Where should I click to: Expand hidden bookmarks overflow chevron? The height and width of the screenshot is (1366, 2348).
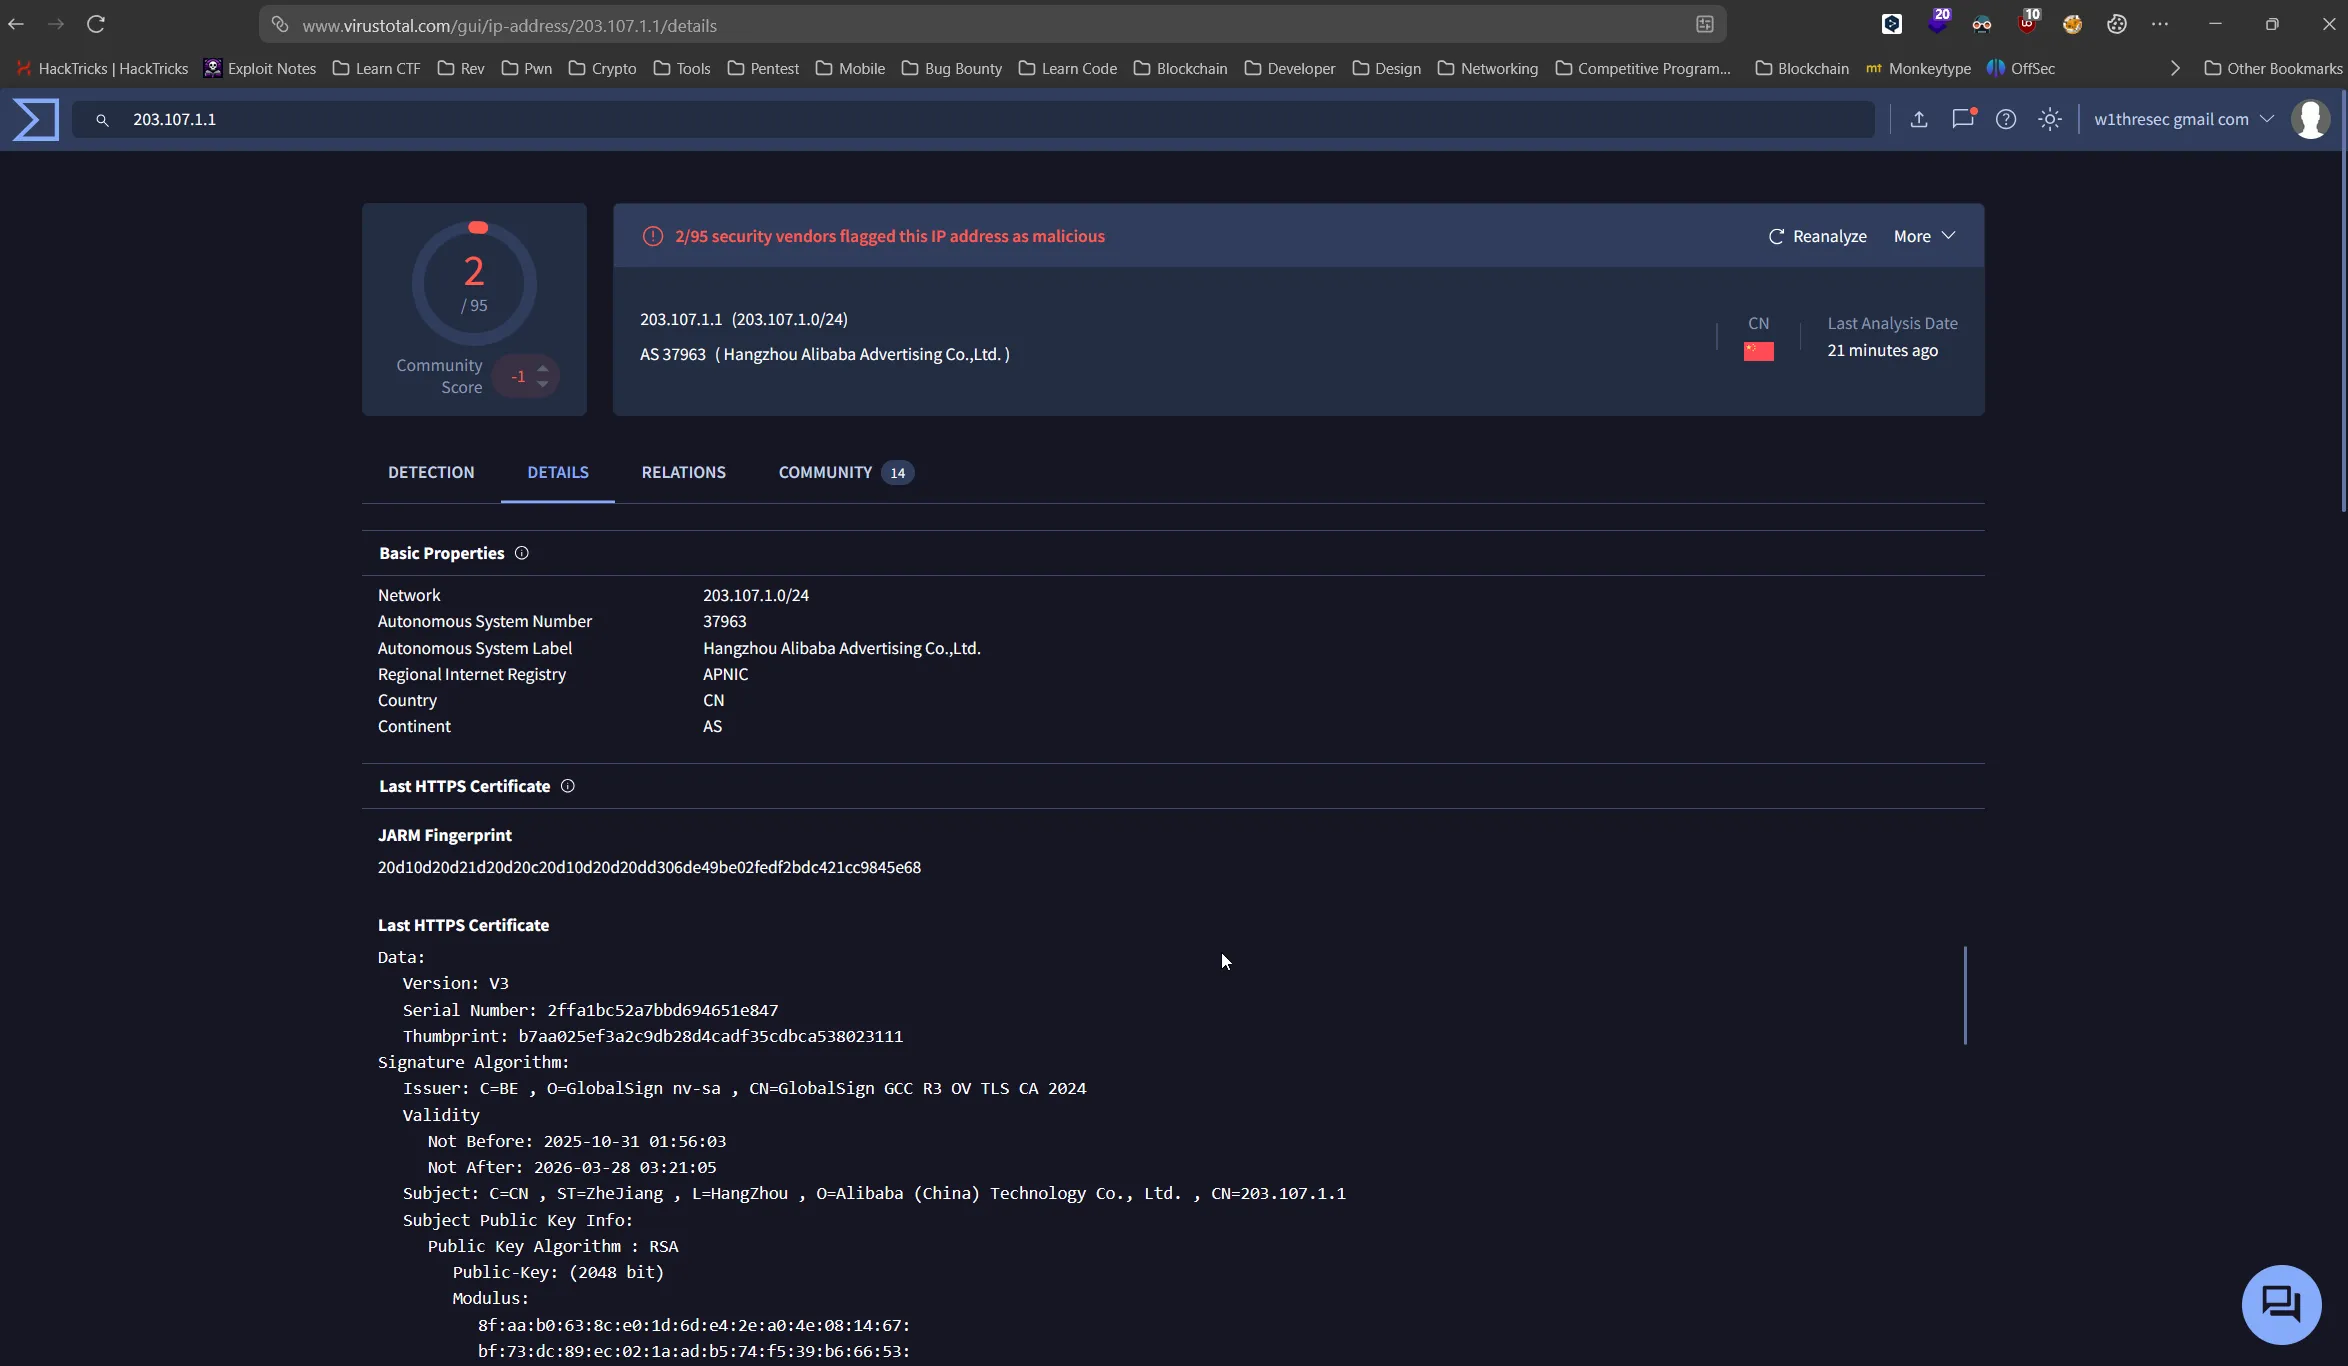[x=2174, y=69]
